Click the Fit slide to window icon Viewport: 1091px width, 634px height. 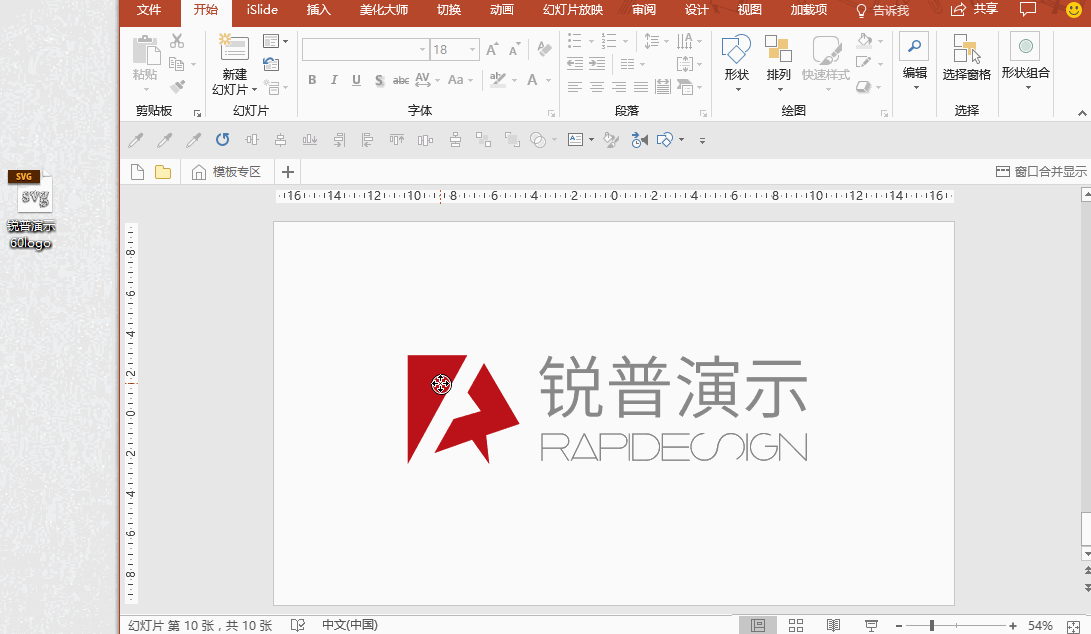pos(1074,626)
